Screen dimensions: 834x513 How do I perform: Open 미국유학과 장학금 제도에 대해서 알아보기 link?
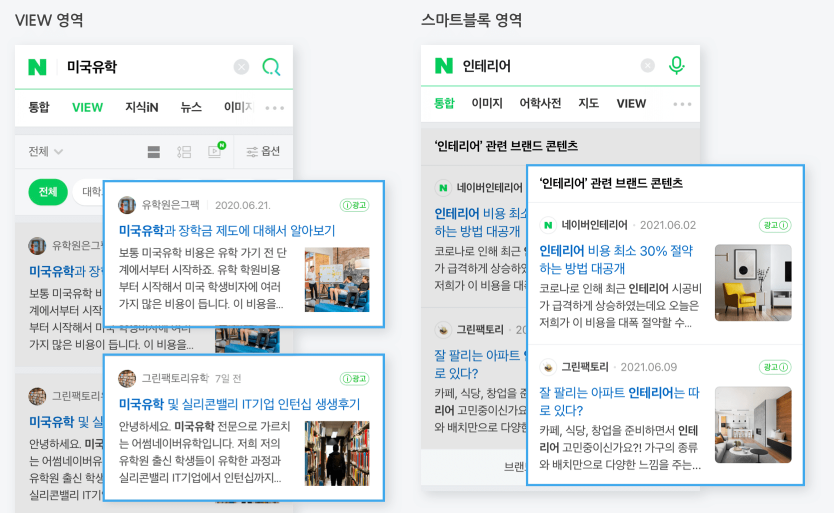tap(227, 230)
